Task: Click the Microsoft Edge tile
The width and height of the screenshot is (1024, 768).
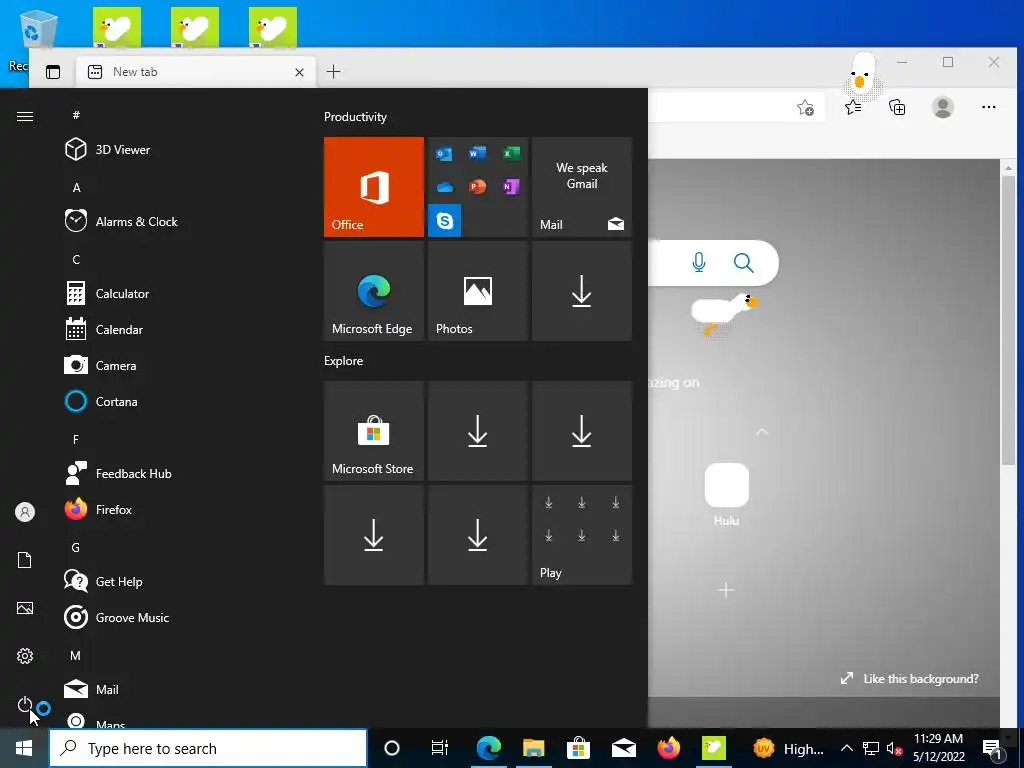Action: click(374, 291)
